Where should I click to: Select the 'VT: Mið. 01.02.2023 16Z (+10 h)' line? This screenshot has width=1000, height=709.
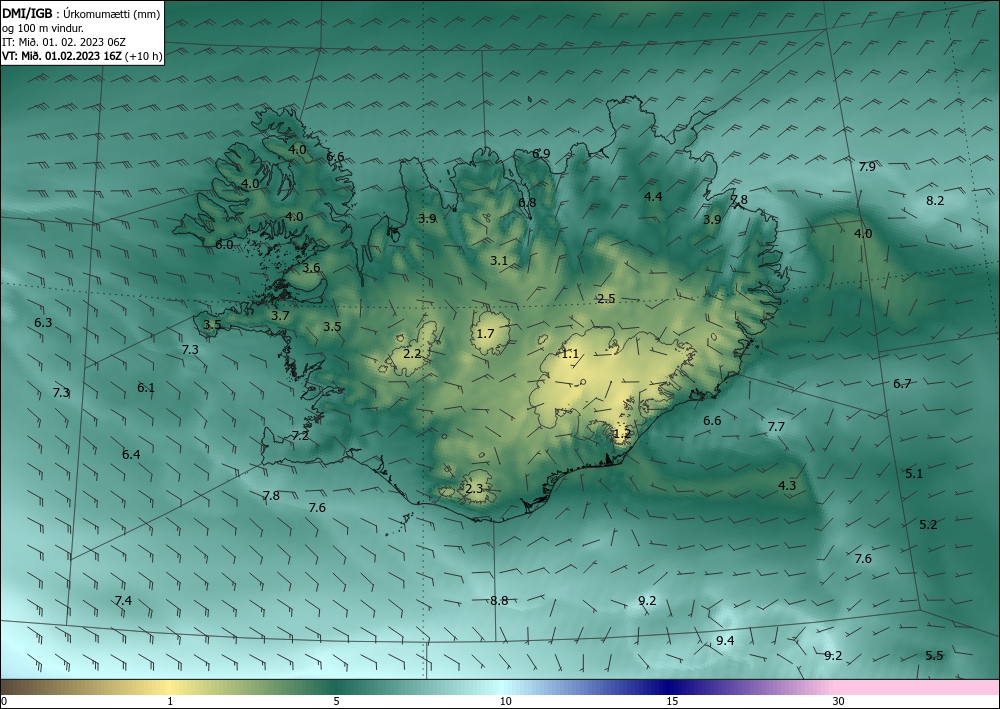tap(82, 56)
